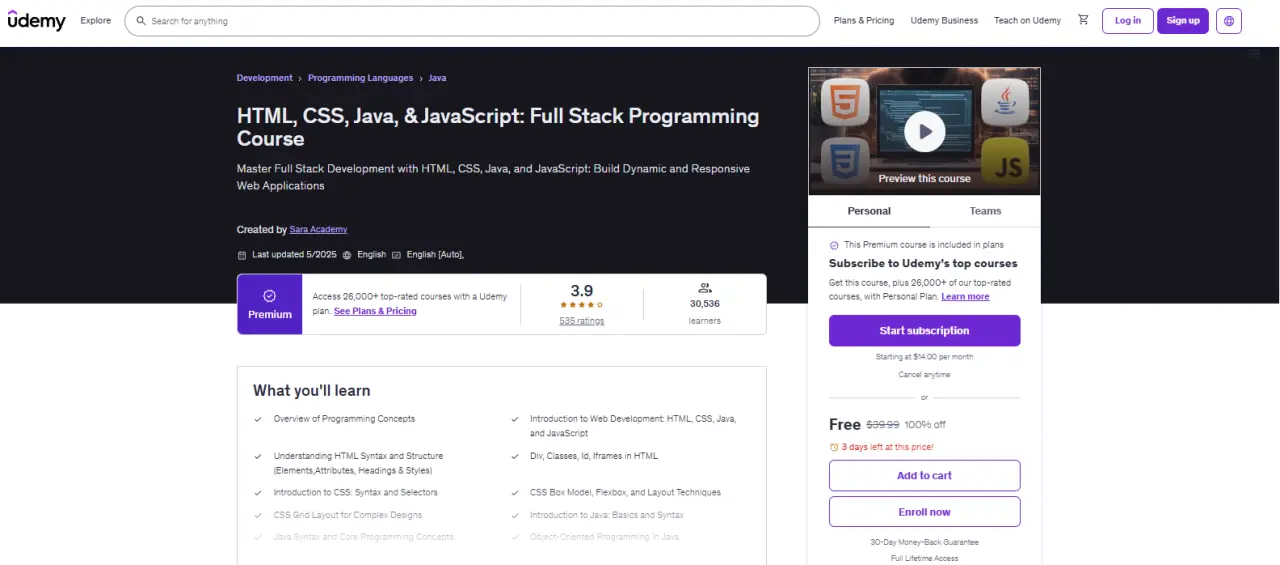The height and width of the screenshot is (565, 1280).
Task: Open the Udemy logo home link
Action: pos(36,20)
